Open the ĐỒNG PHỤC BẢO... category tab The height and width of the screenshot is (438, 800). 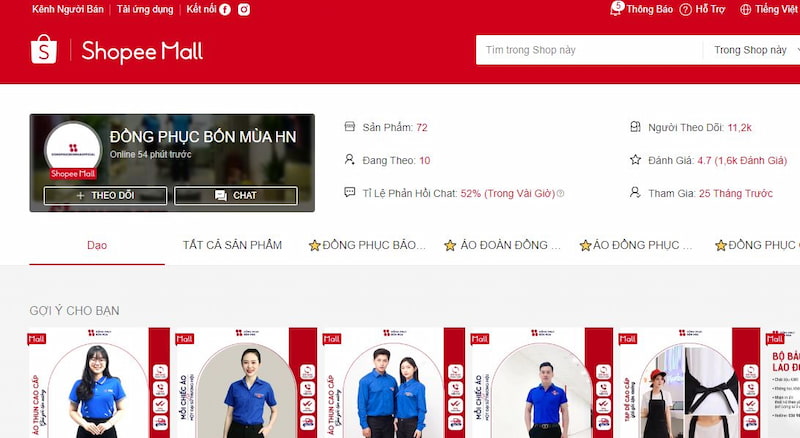point(367,246)
